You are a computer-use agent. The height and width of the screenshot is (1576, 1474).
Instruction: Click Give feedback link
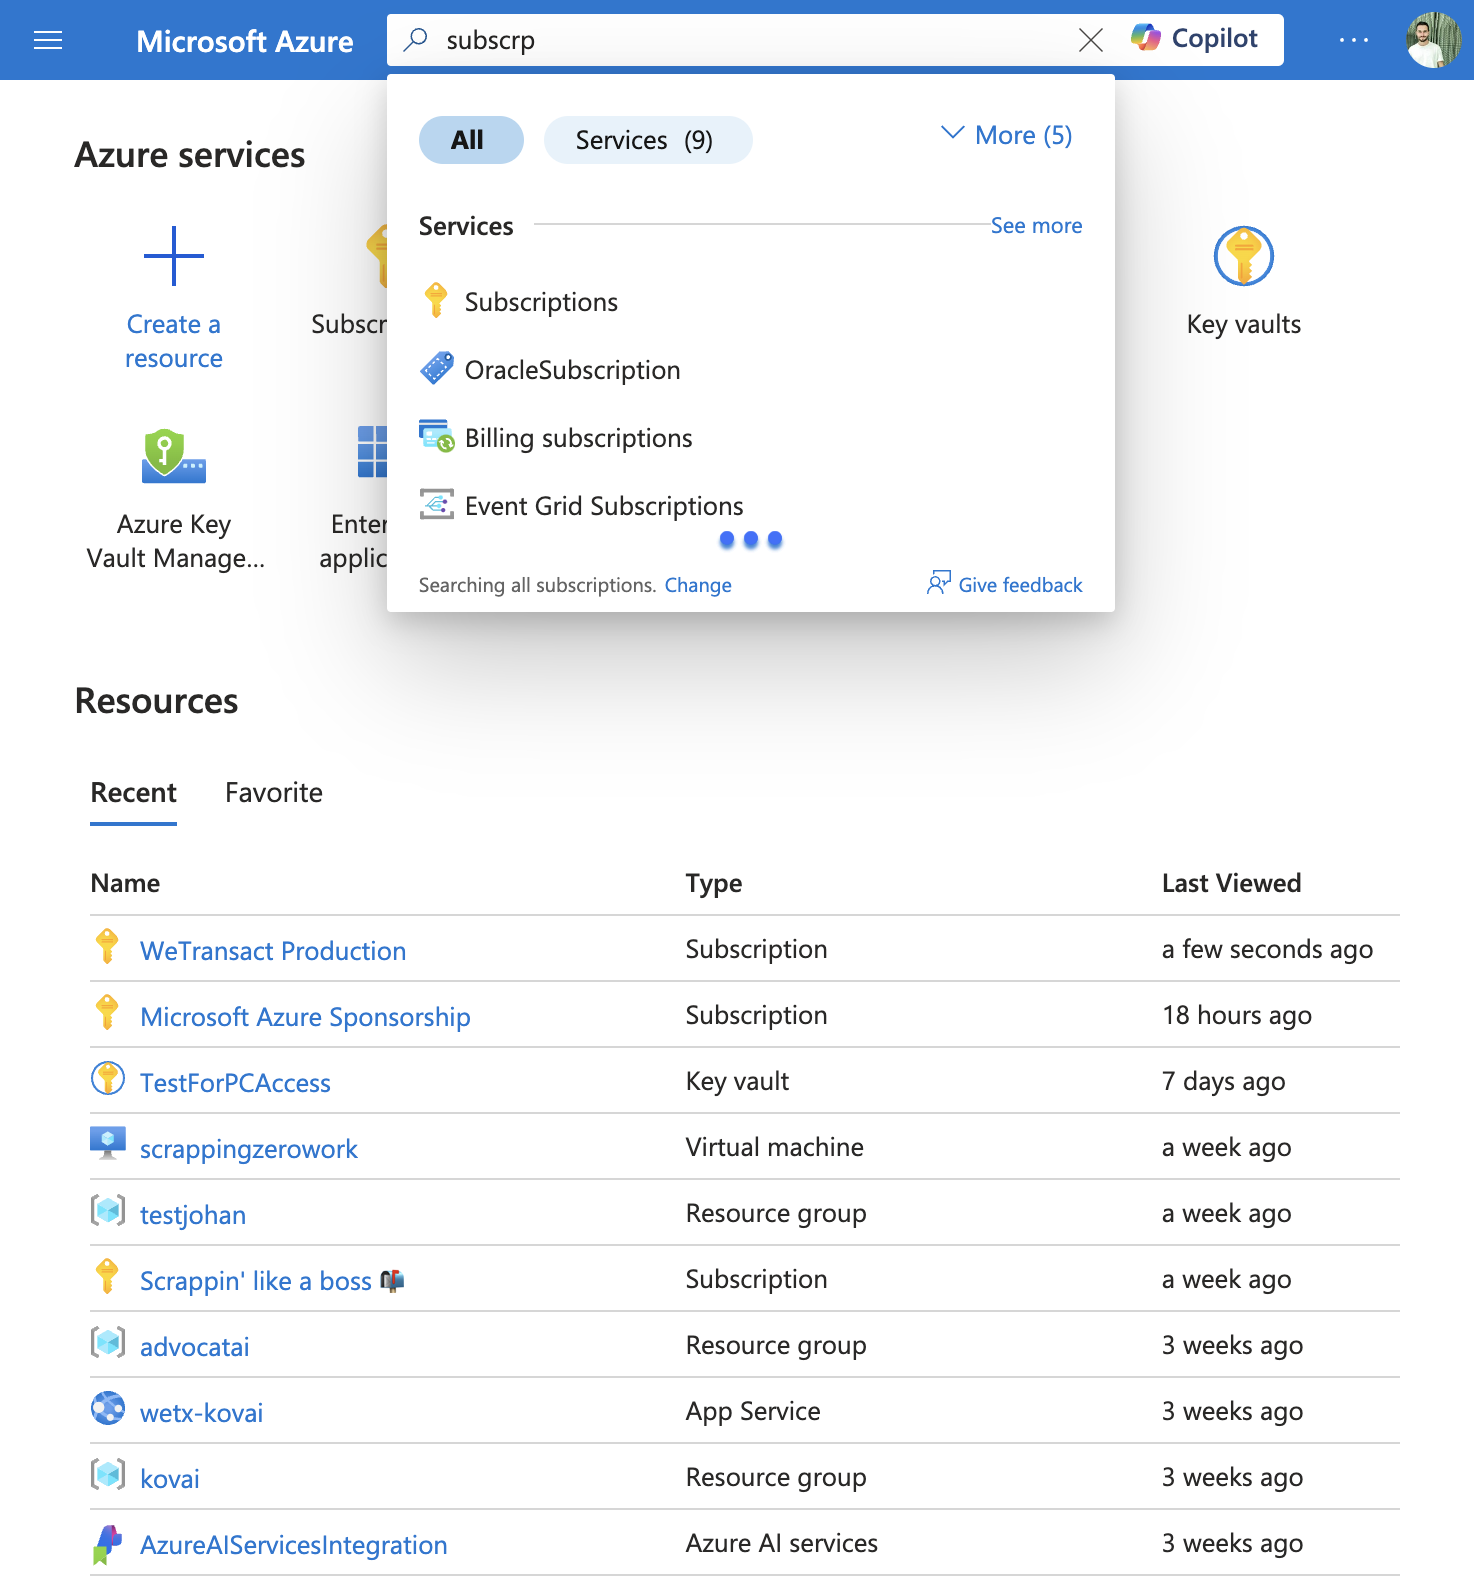(x=1005, y=584)
